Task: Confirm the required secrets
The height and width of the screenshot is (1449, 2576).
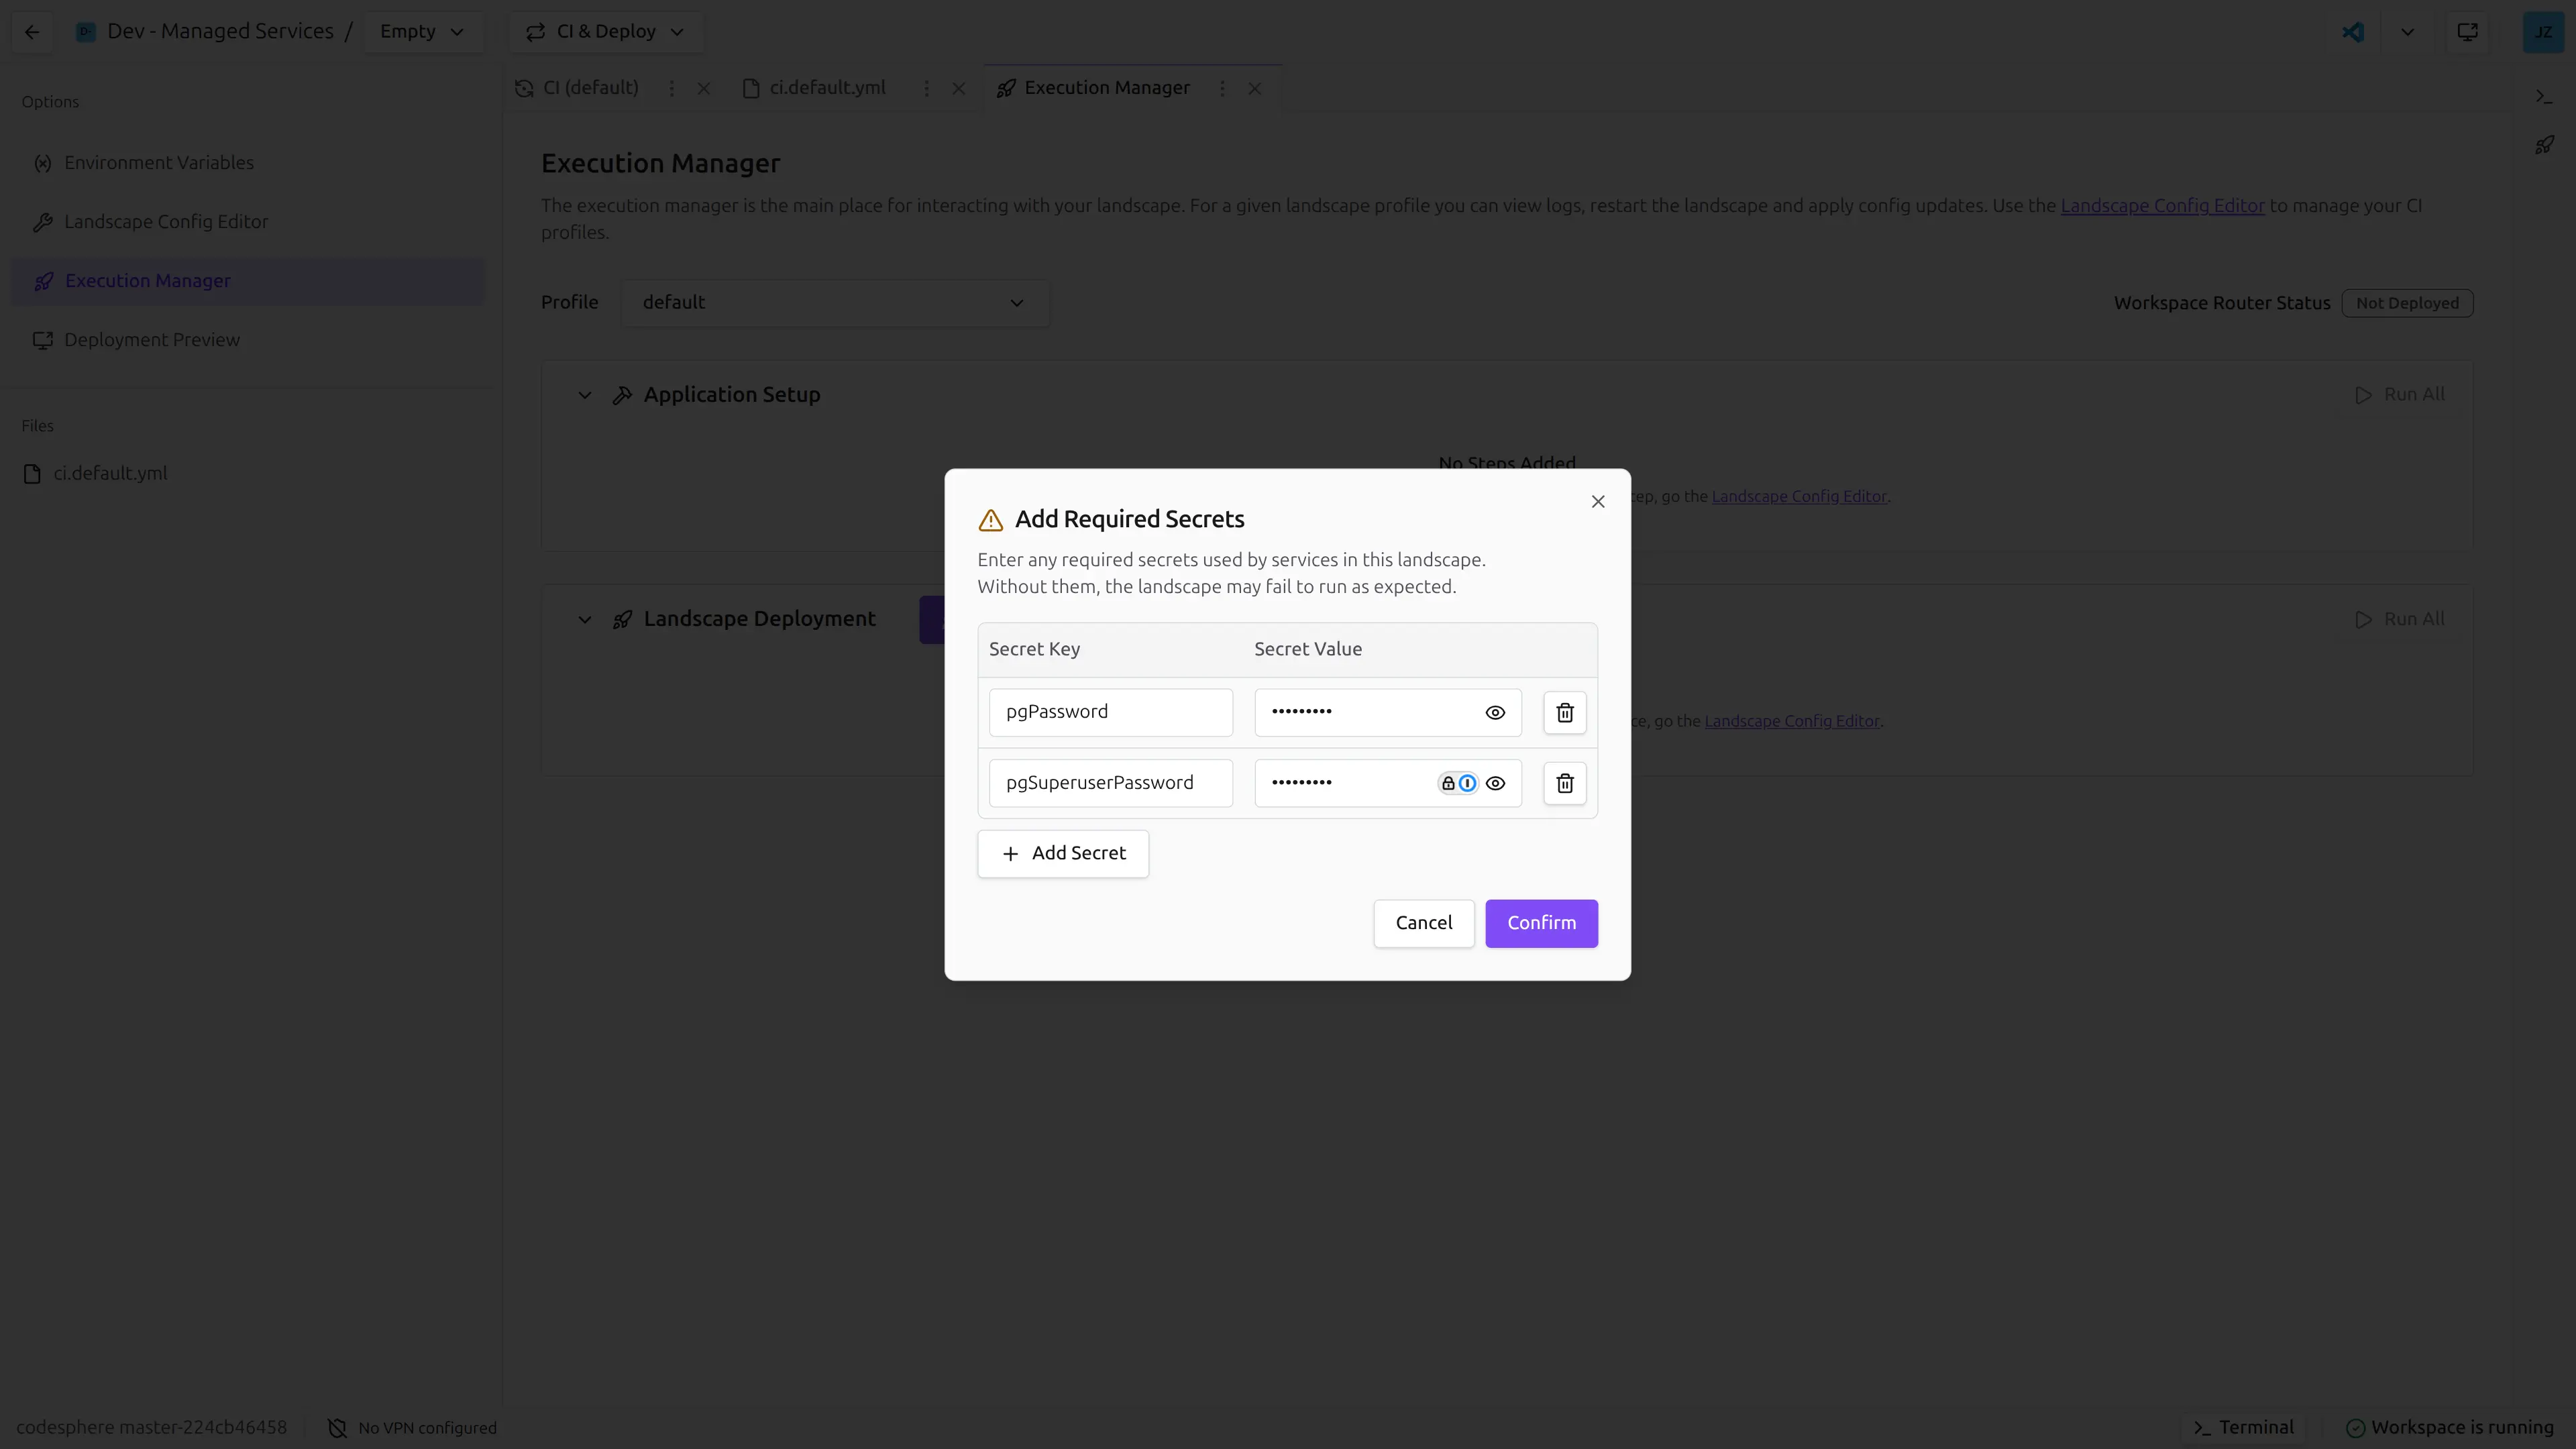Action: [x=1540, y=923]
